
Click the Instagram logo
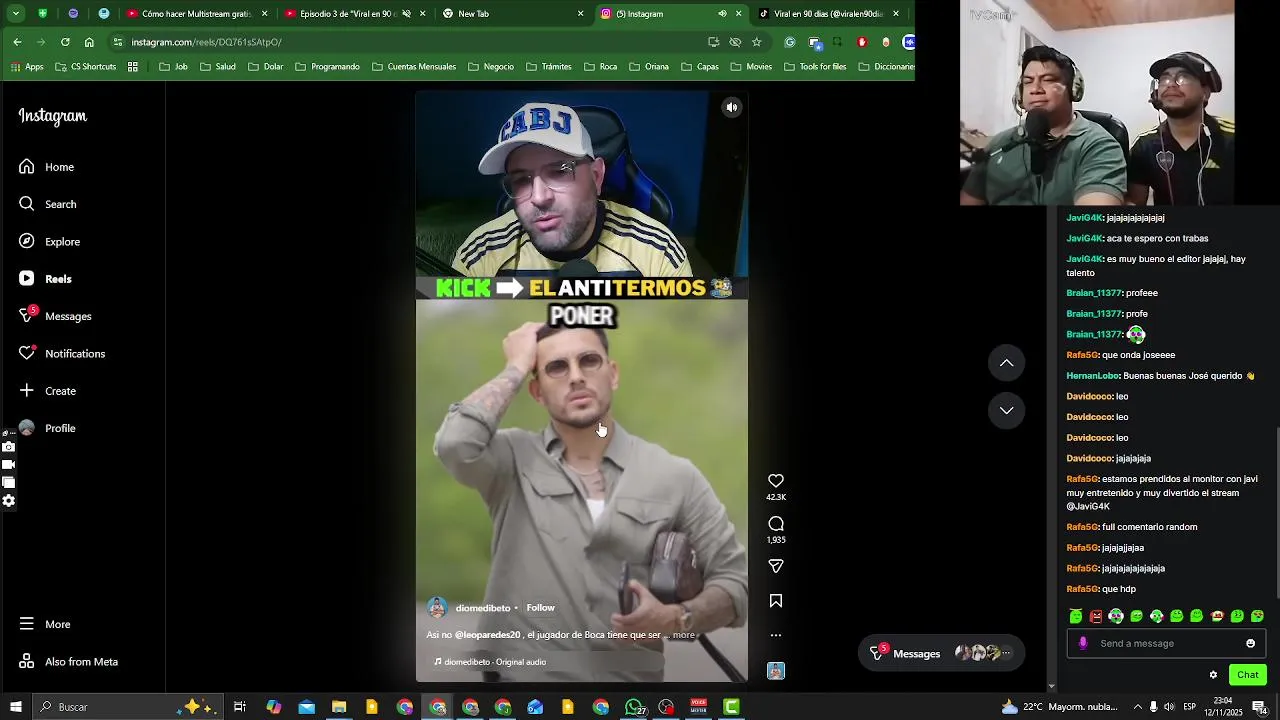53,116
